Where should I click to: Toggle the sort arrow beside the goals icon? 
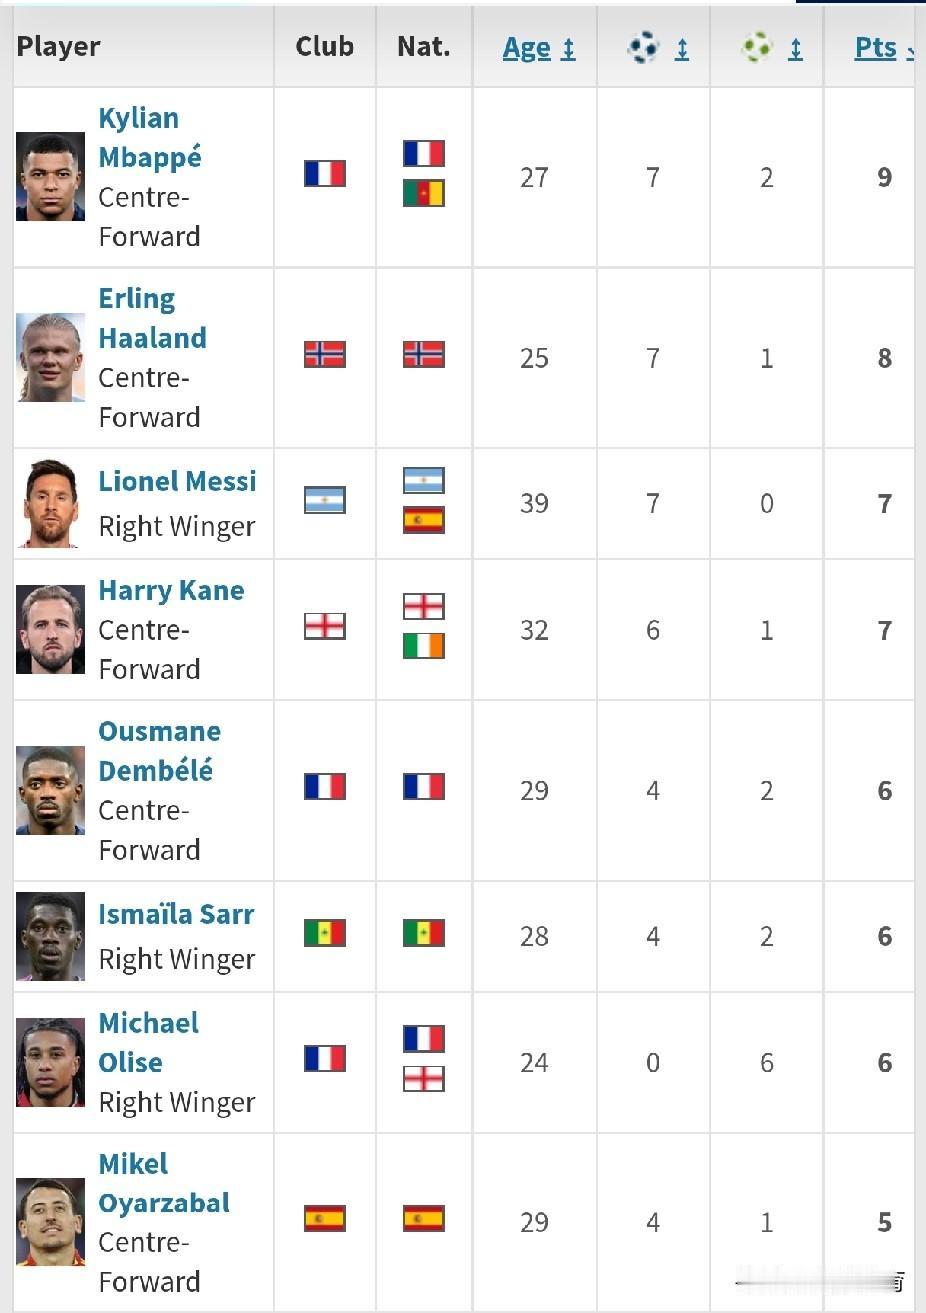[x=682, y=48]
